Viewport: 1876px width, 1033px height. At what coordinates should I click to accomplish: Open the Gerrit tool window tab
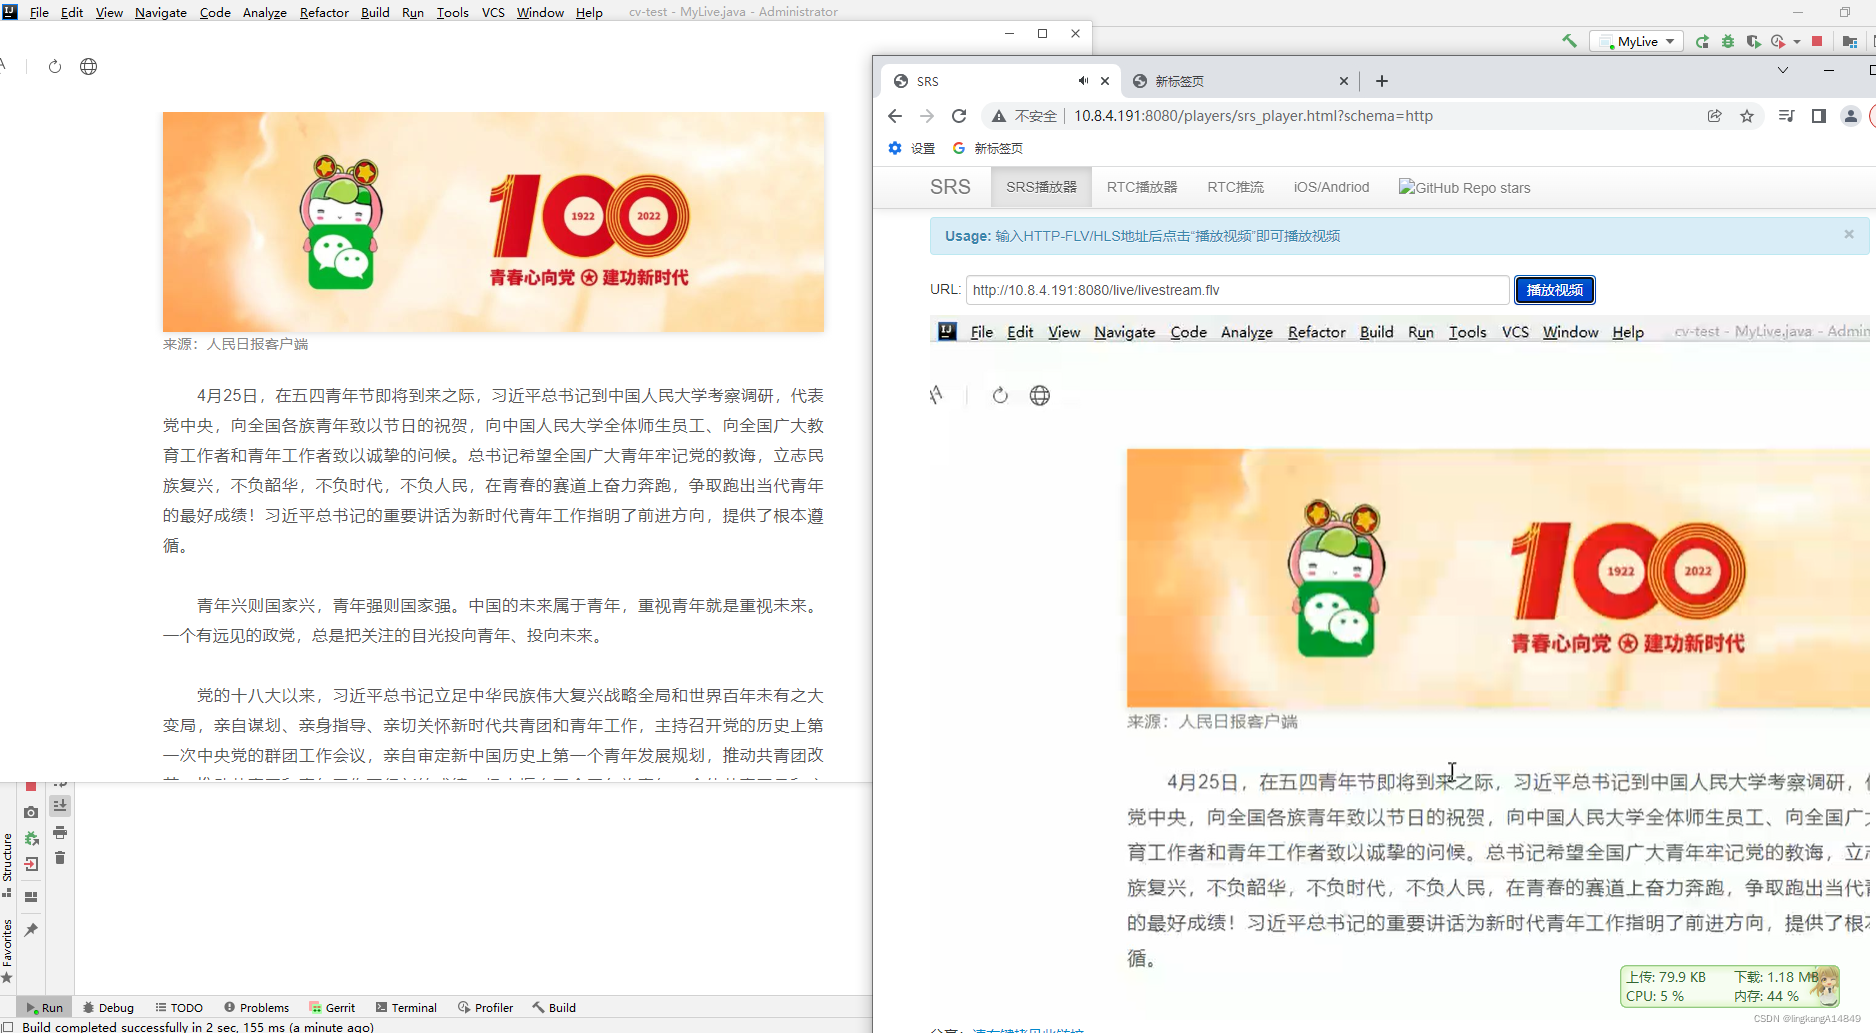(x=332, y=1007)
